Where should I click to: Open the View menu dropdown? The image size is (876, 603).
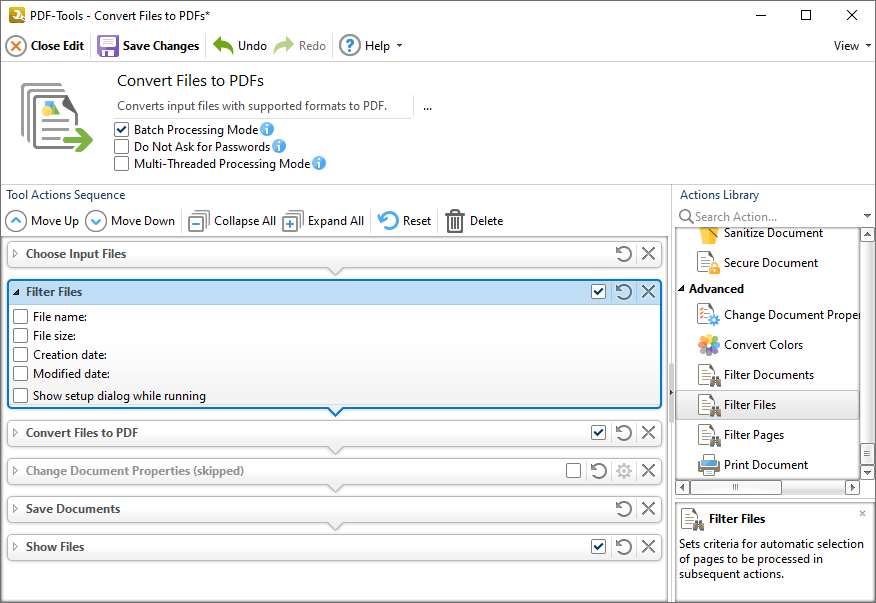coord(849,45)
